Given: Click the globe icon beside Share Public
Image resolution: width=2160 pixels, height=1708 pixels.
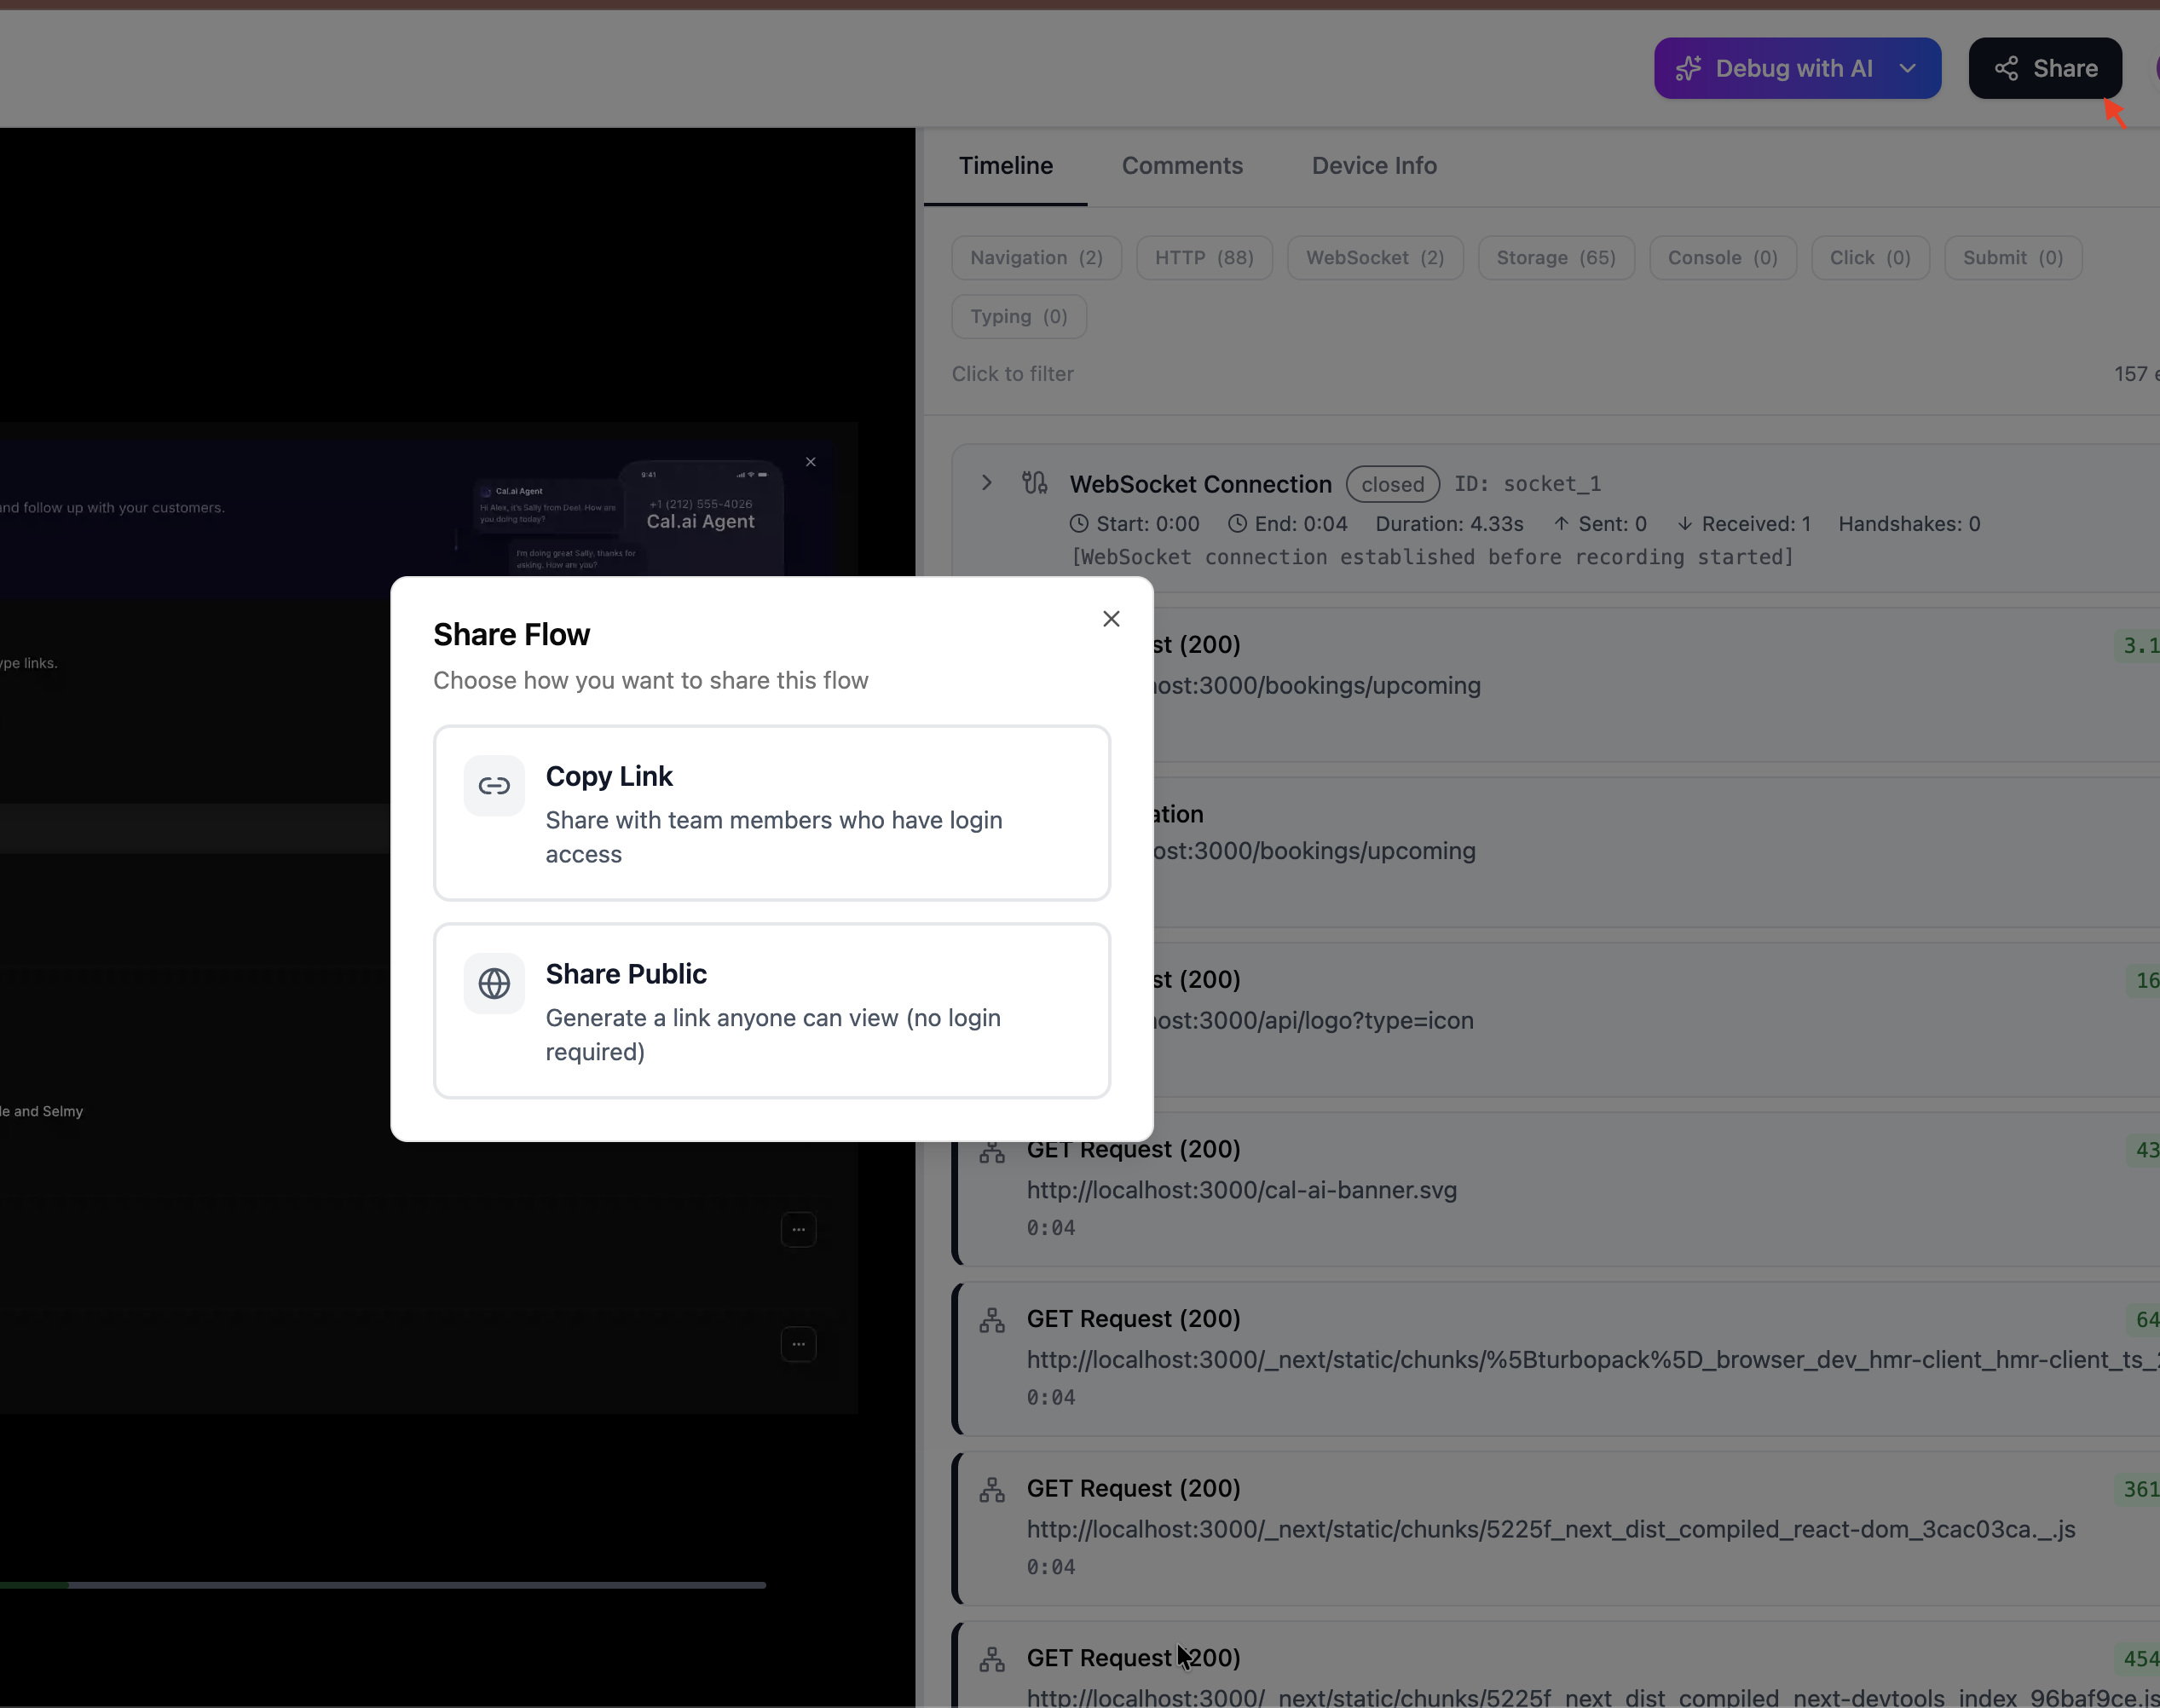Looking at the screenshot, I should 494,983.
